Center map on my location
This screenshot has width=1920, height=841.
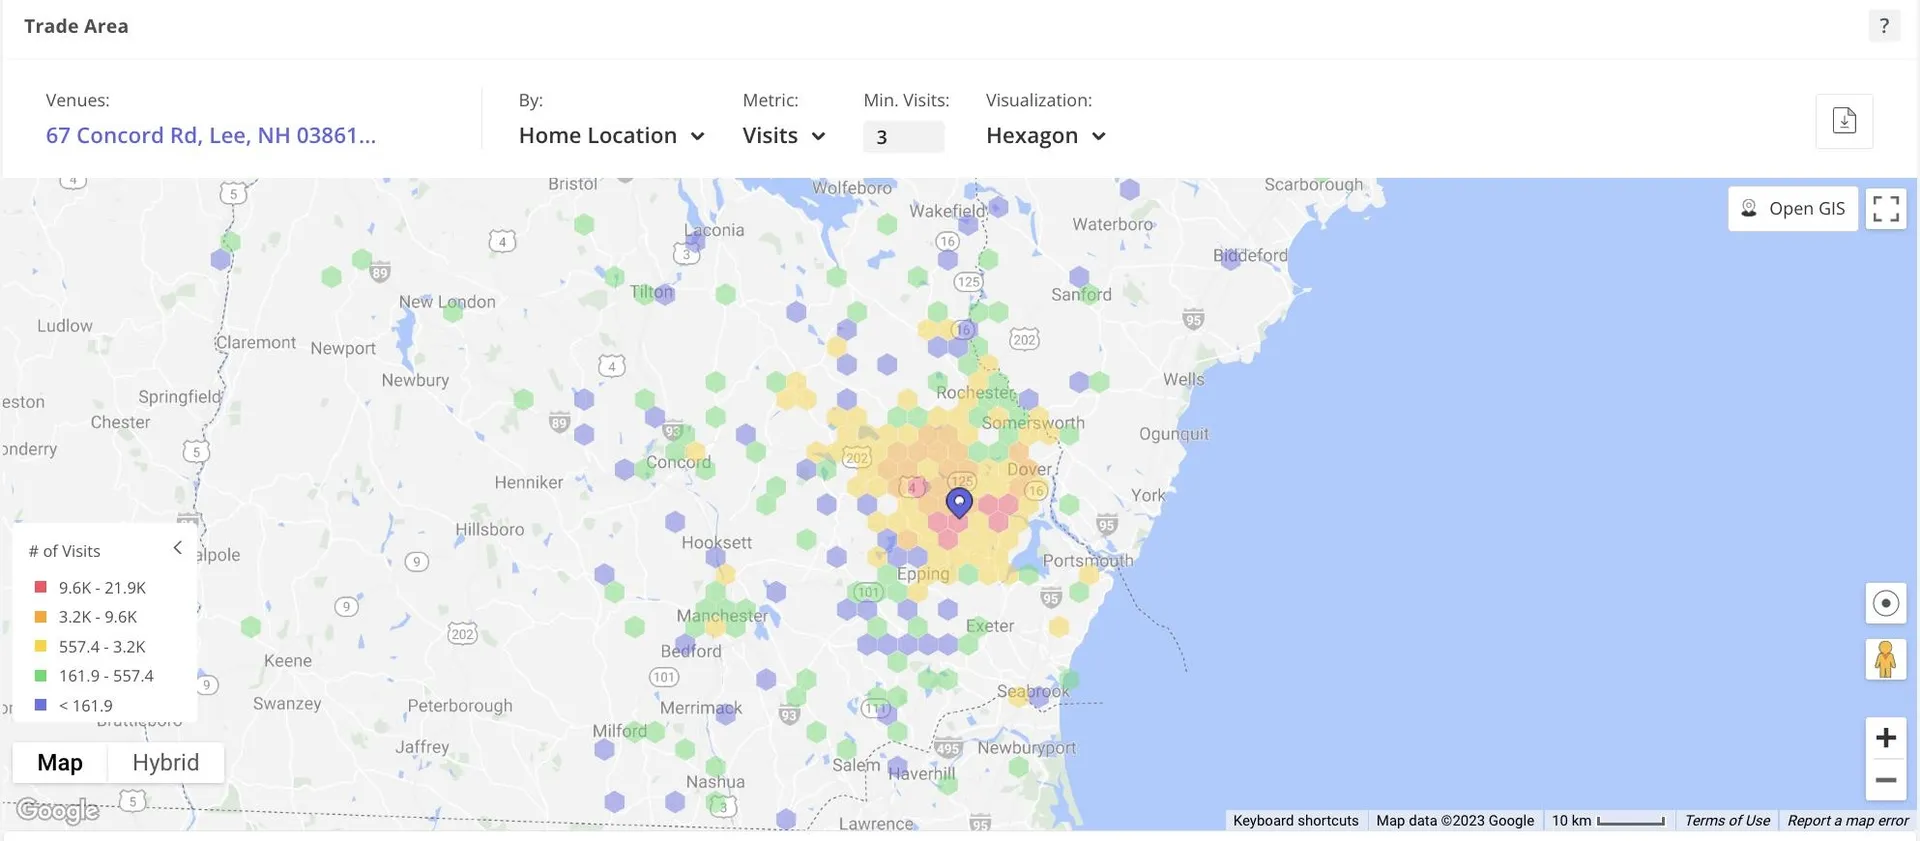click(x=1885, y=603)
